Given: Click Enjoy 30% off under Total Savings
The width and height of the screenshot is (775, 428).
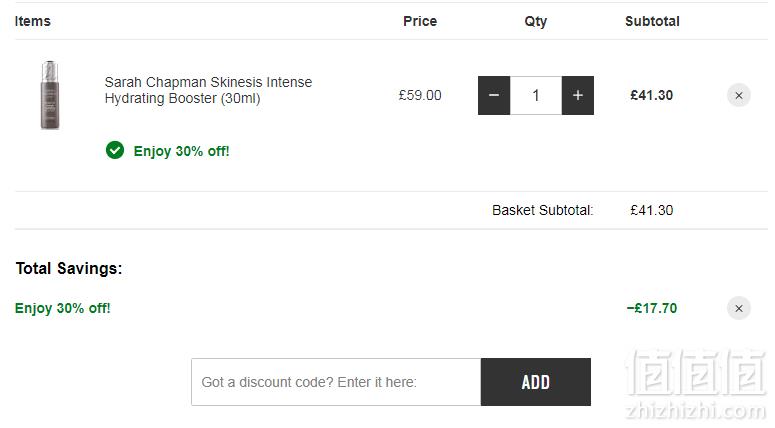Looking at the screenshot, I should [x=63, y=308].
